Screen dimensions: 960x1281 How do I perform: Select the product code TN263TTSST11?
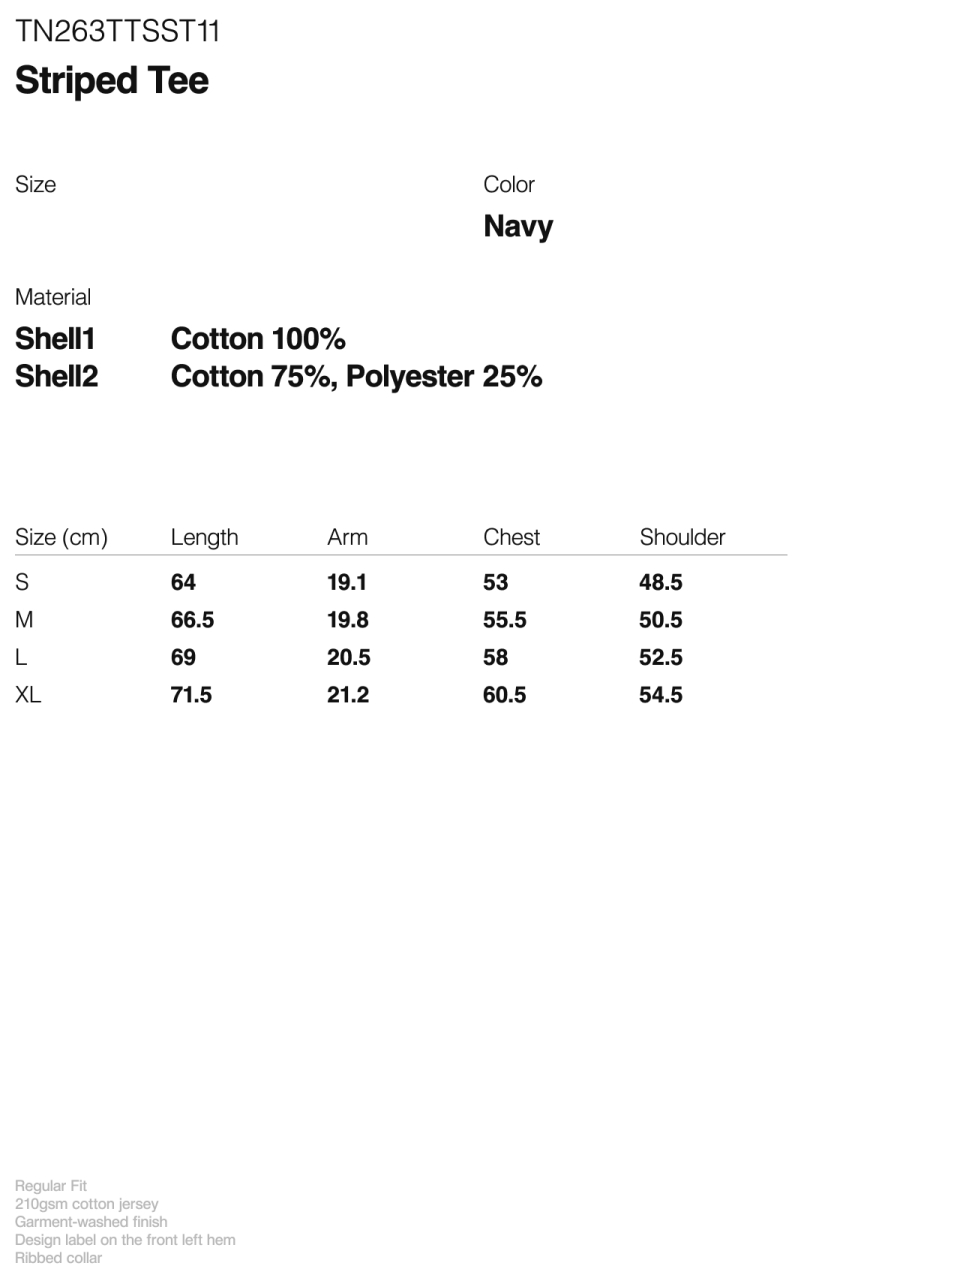[x=117, y=32]
